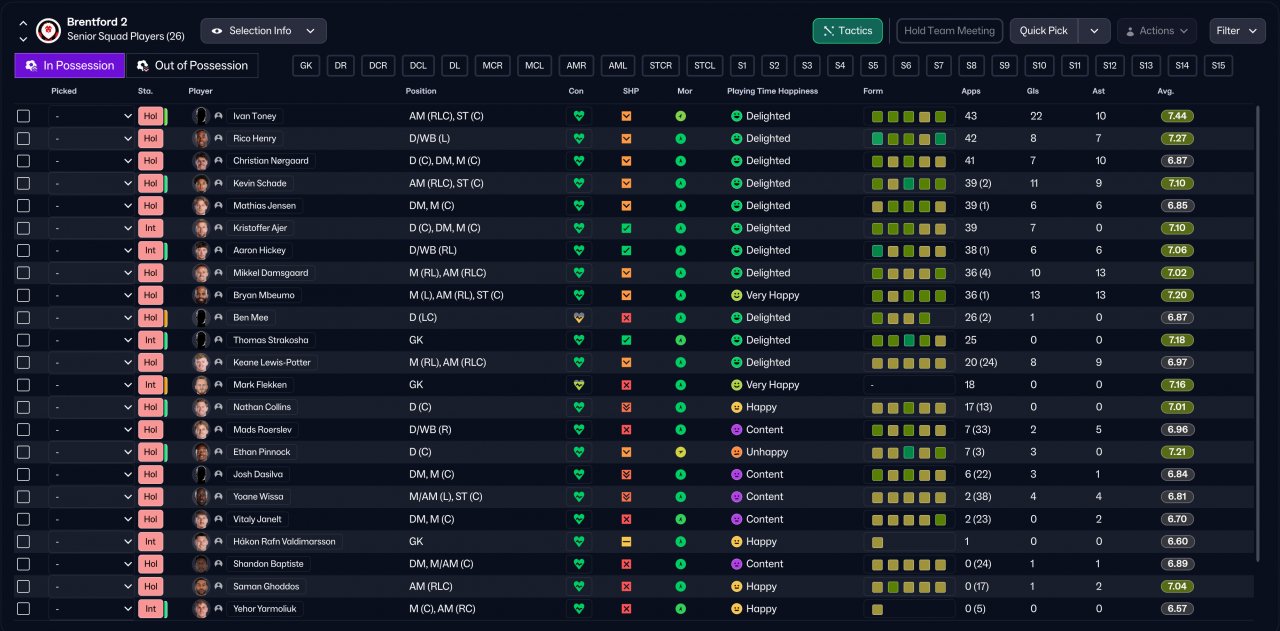
Task: Click Ben Mee's red match sharpness icon
Action: coord(626,317)
